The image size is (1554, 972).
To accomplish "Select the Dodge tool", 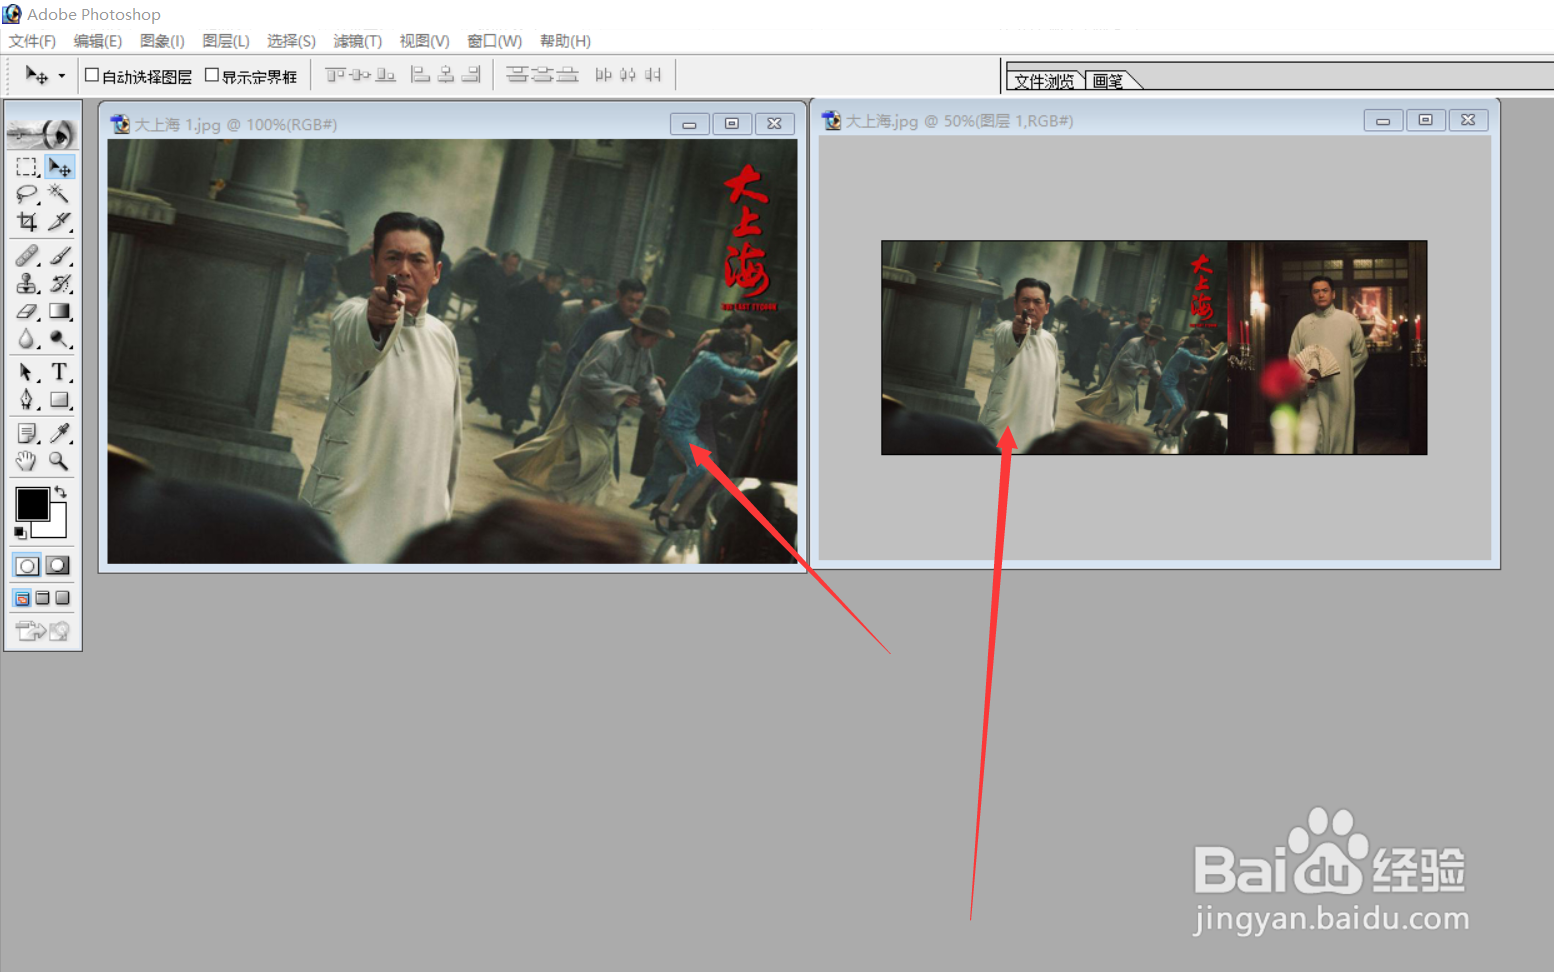I will [59, 339].
